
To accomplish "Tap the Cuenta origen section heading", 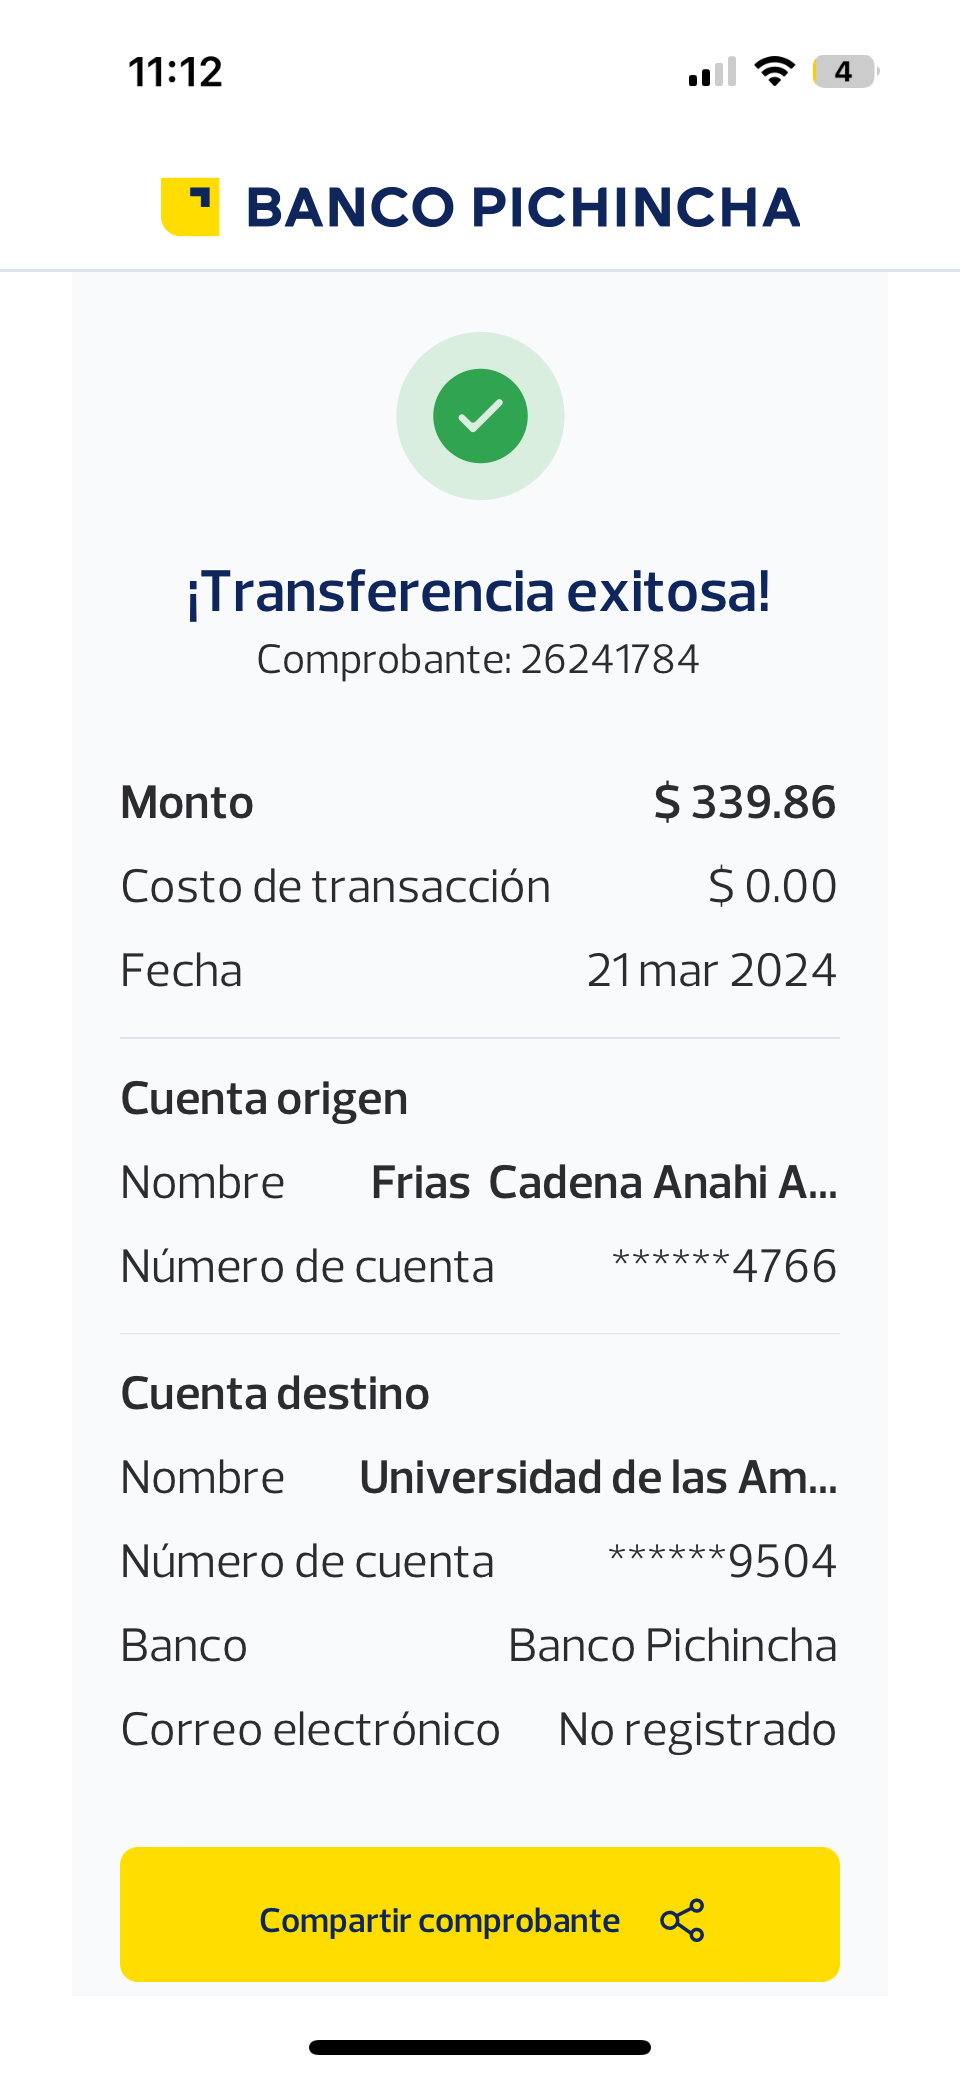I will pyautogui.click(x=264, y=1098).
